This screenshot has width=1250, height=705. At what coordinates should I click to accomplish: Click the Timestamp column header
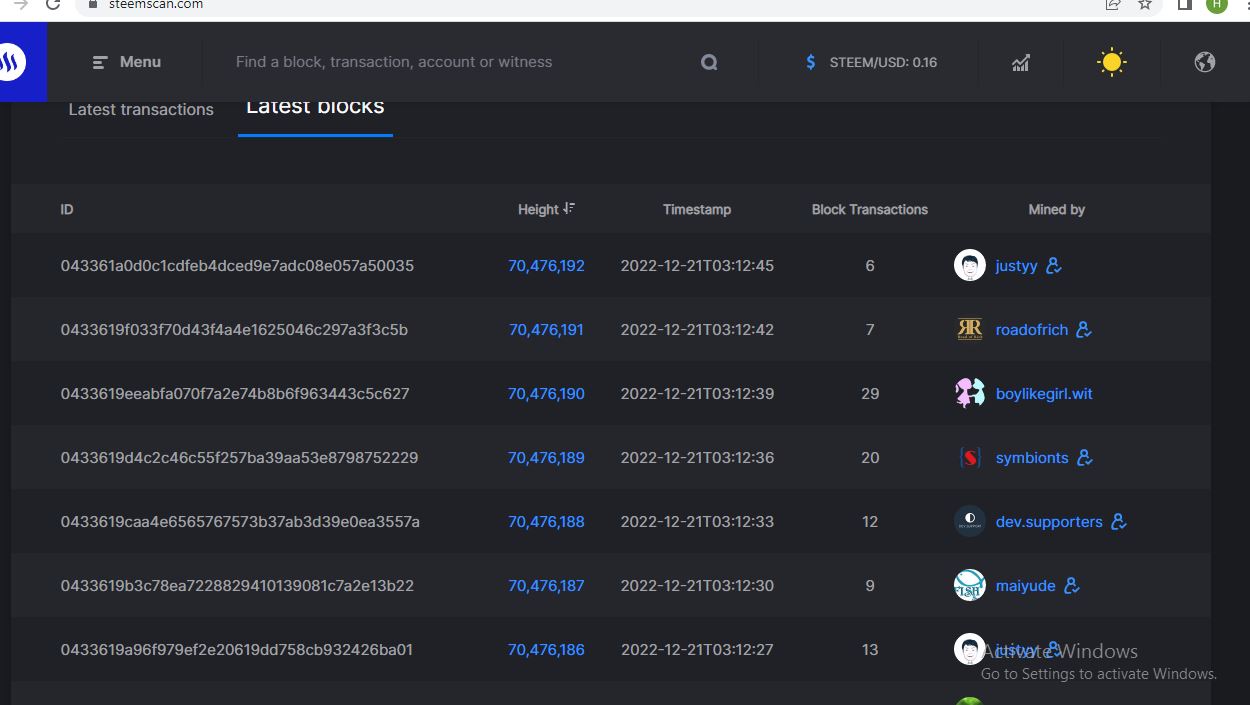pos(697,209)
